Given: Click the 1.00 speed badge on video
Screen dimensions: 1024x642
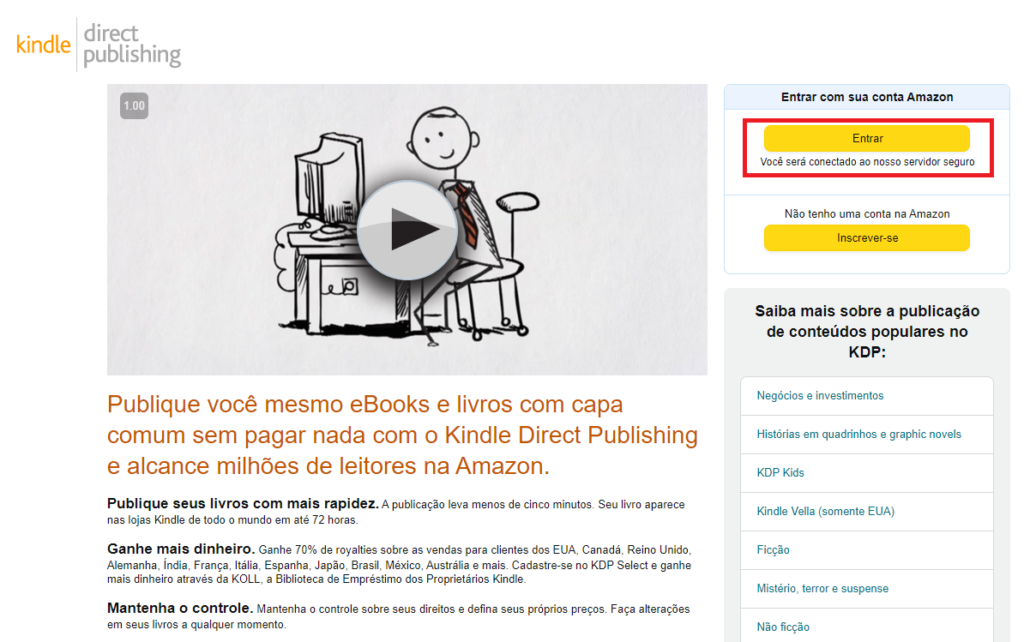Looking at the screenshot, I should click(134, 106).
